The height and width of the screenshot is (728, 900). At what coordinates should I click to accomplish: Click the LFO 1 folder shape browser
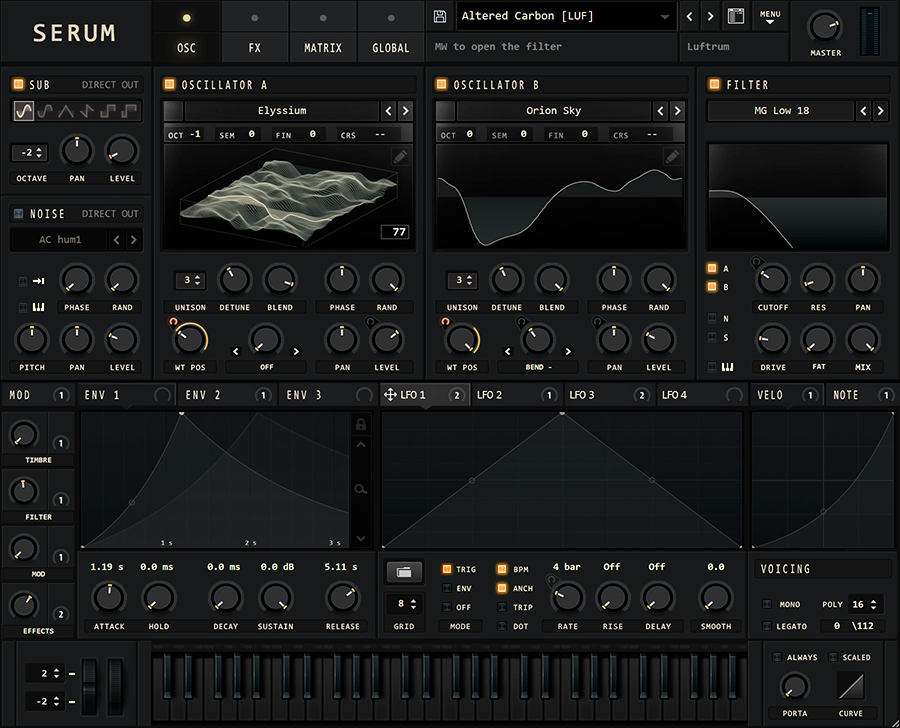pyautogui.click(x=404, y=572)
